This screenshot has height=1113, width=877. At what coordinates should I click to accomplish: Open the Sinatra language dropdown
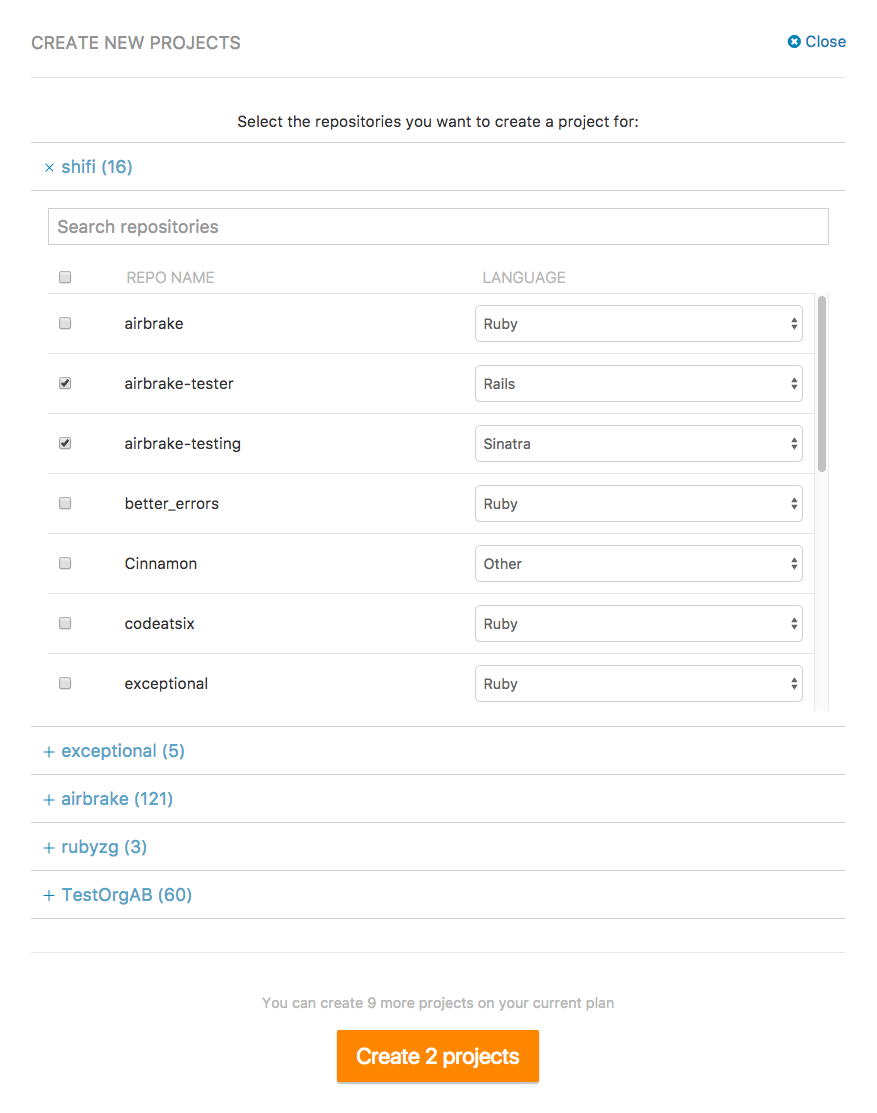639,444
